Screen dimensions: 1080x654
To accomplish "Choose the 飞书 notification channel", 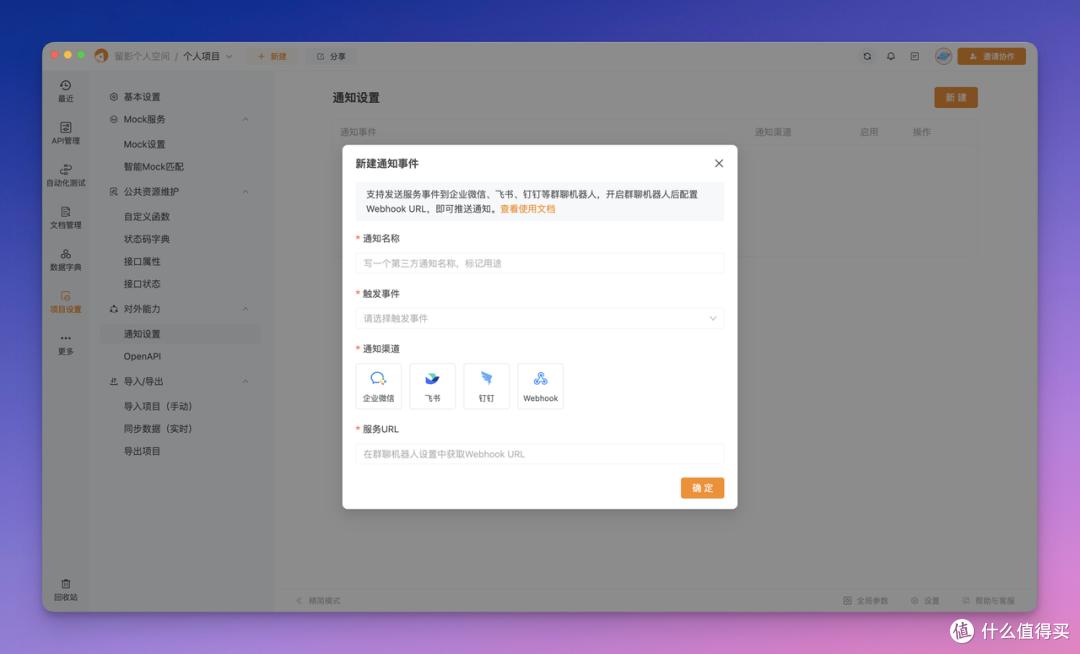I will (432, 386).
